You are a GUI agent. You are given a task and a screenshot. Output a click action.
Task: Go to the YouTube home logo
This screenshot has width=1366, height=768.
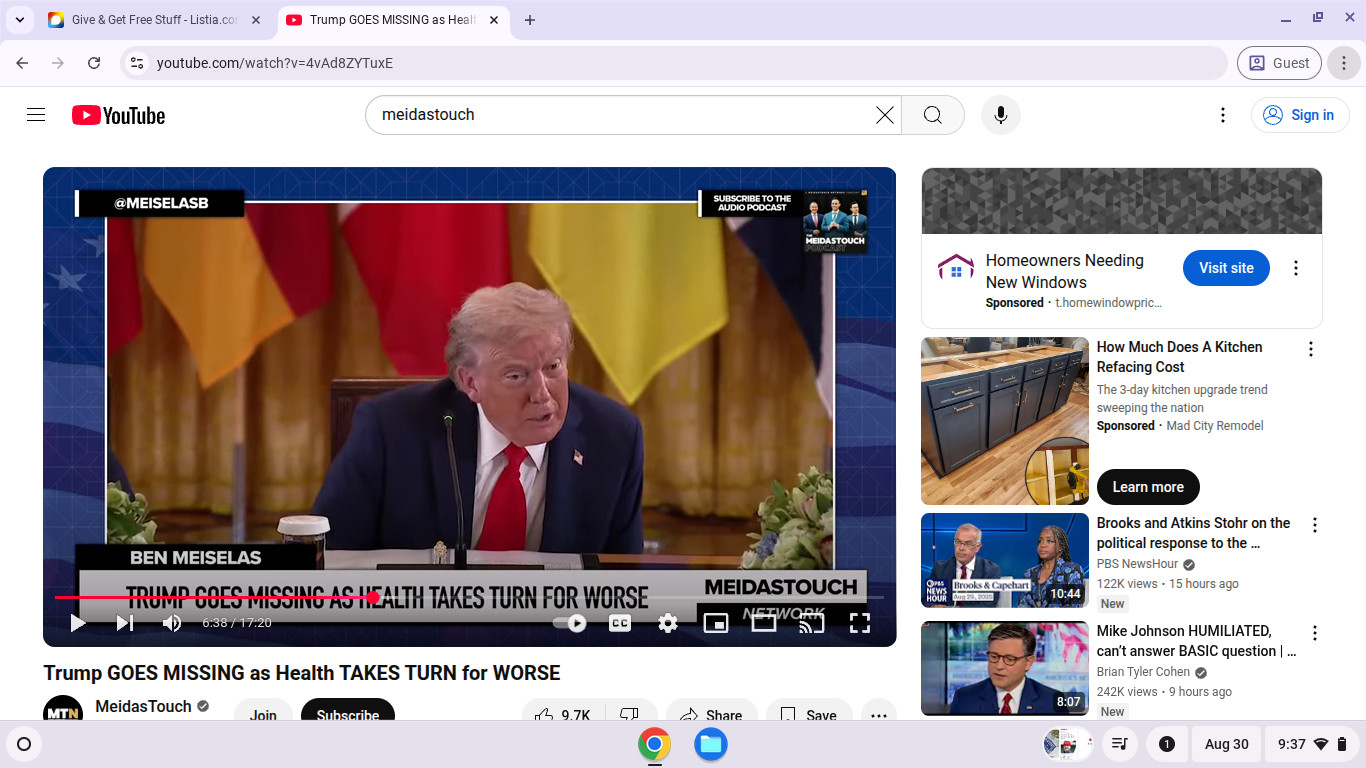[118, 115]
